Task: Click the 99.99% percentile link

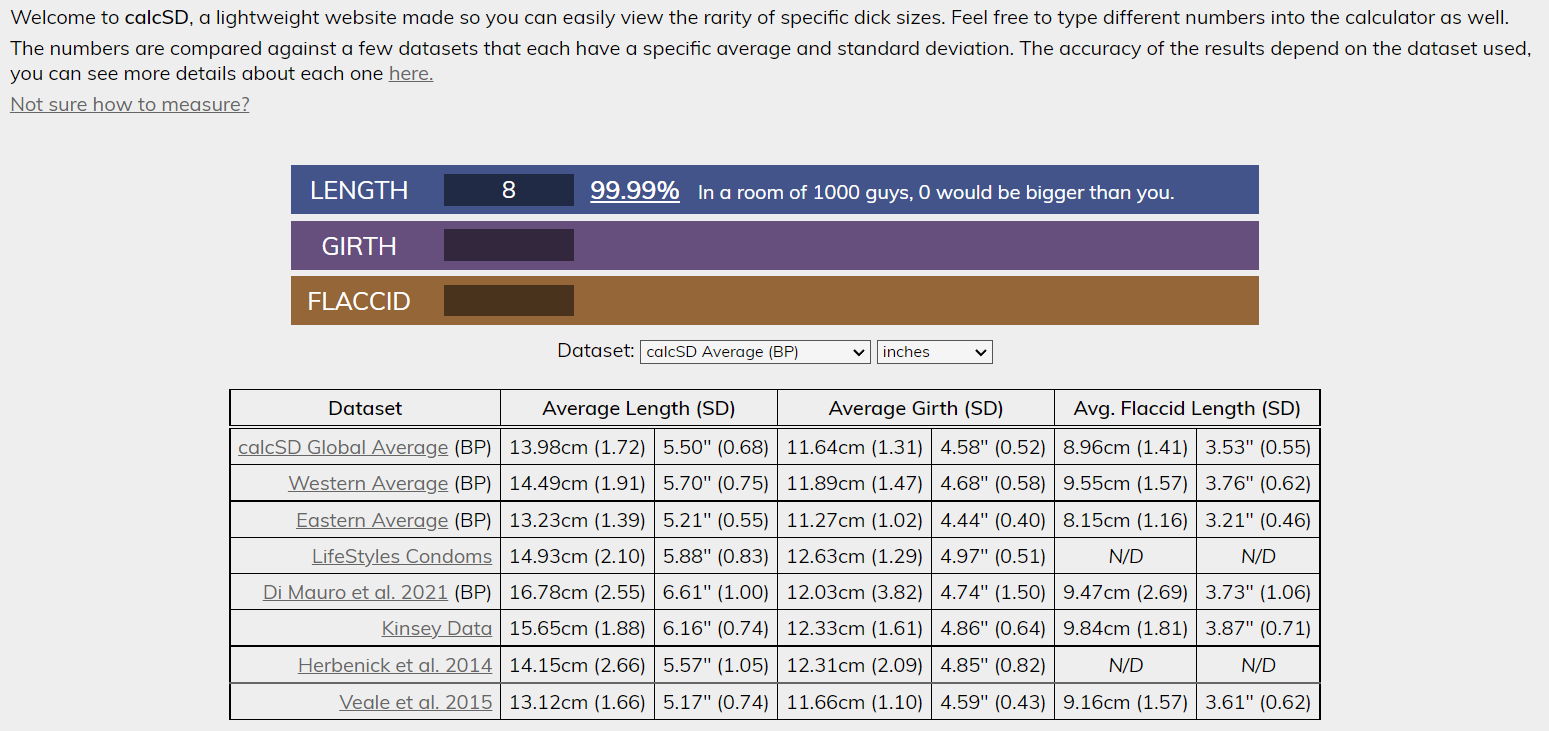Action: (635, 191)
